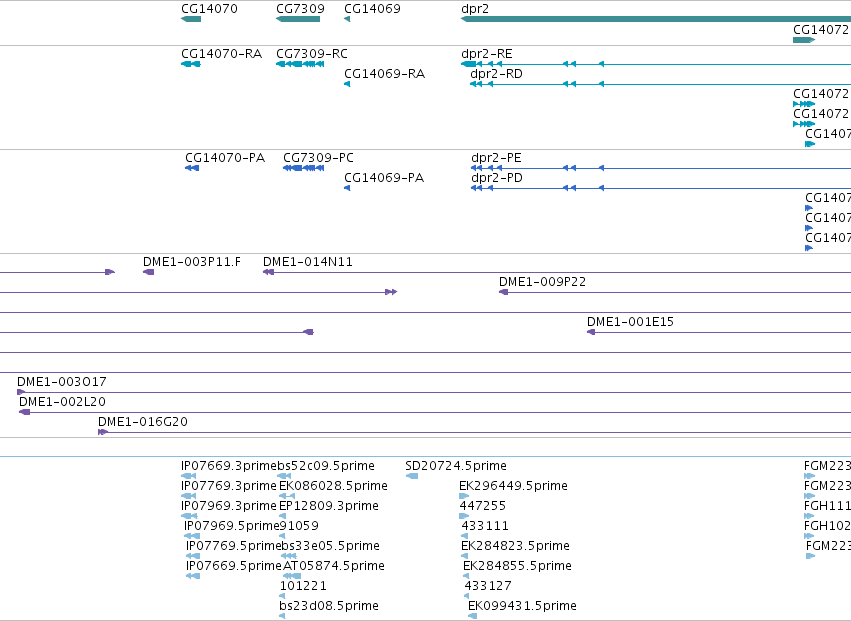Image resolution: width=851 pixels, height=621 pixels.
Task: Click the CG14072 teal gene arrow
Action: [804, 40]
